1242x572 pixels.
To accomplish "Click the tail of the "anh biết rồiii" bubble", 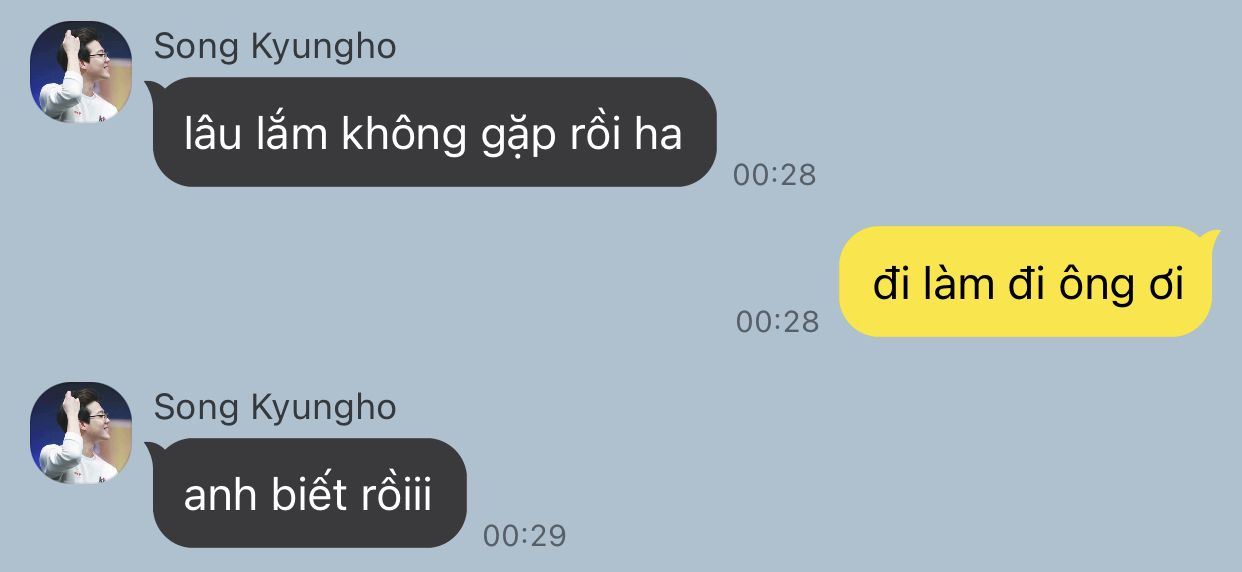I will tap(152, 449).
